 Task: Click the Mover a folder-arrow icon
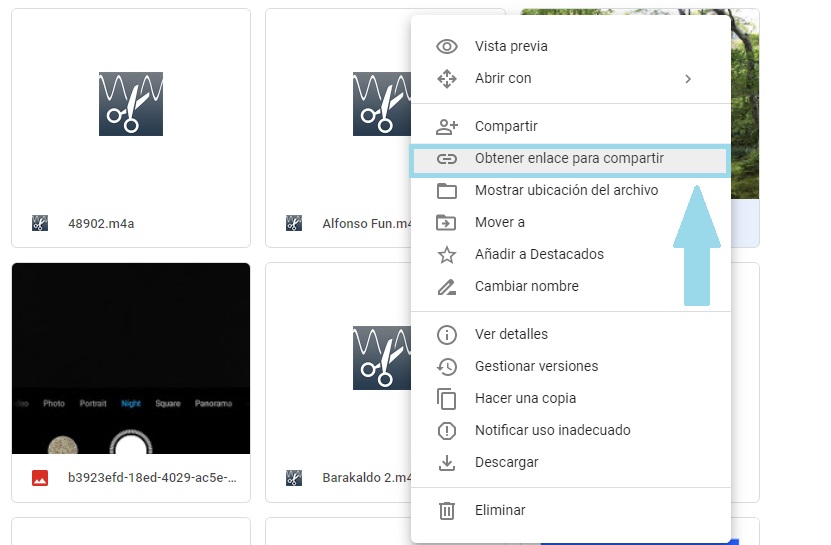446,223
